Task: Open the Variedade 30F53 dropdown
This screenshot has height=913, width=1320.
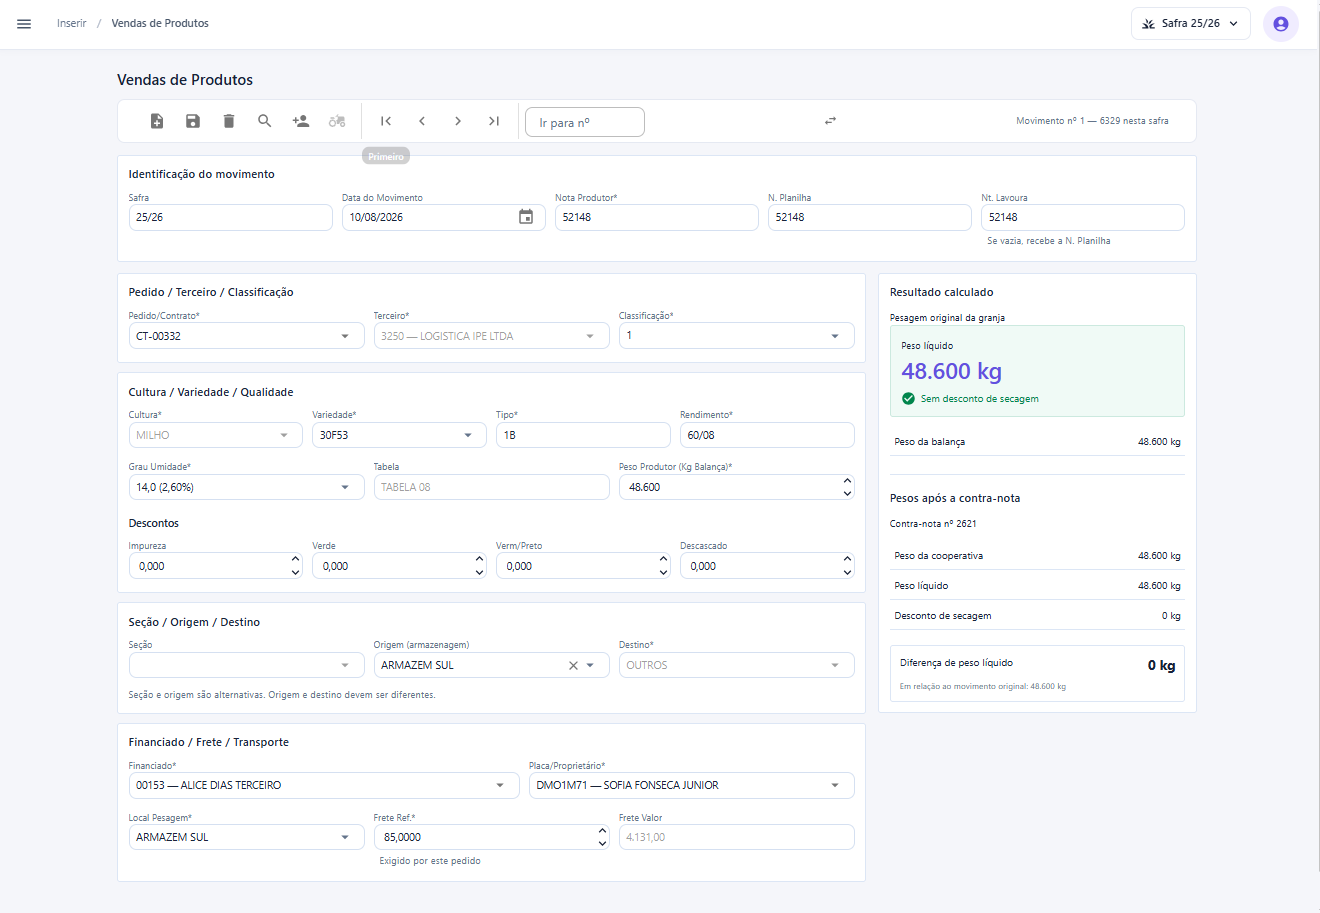Action: coord(468,435)
